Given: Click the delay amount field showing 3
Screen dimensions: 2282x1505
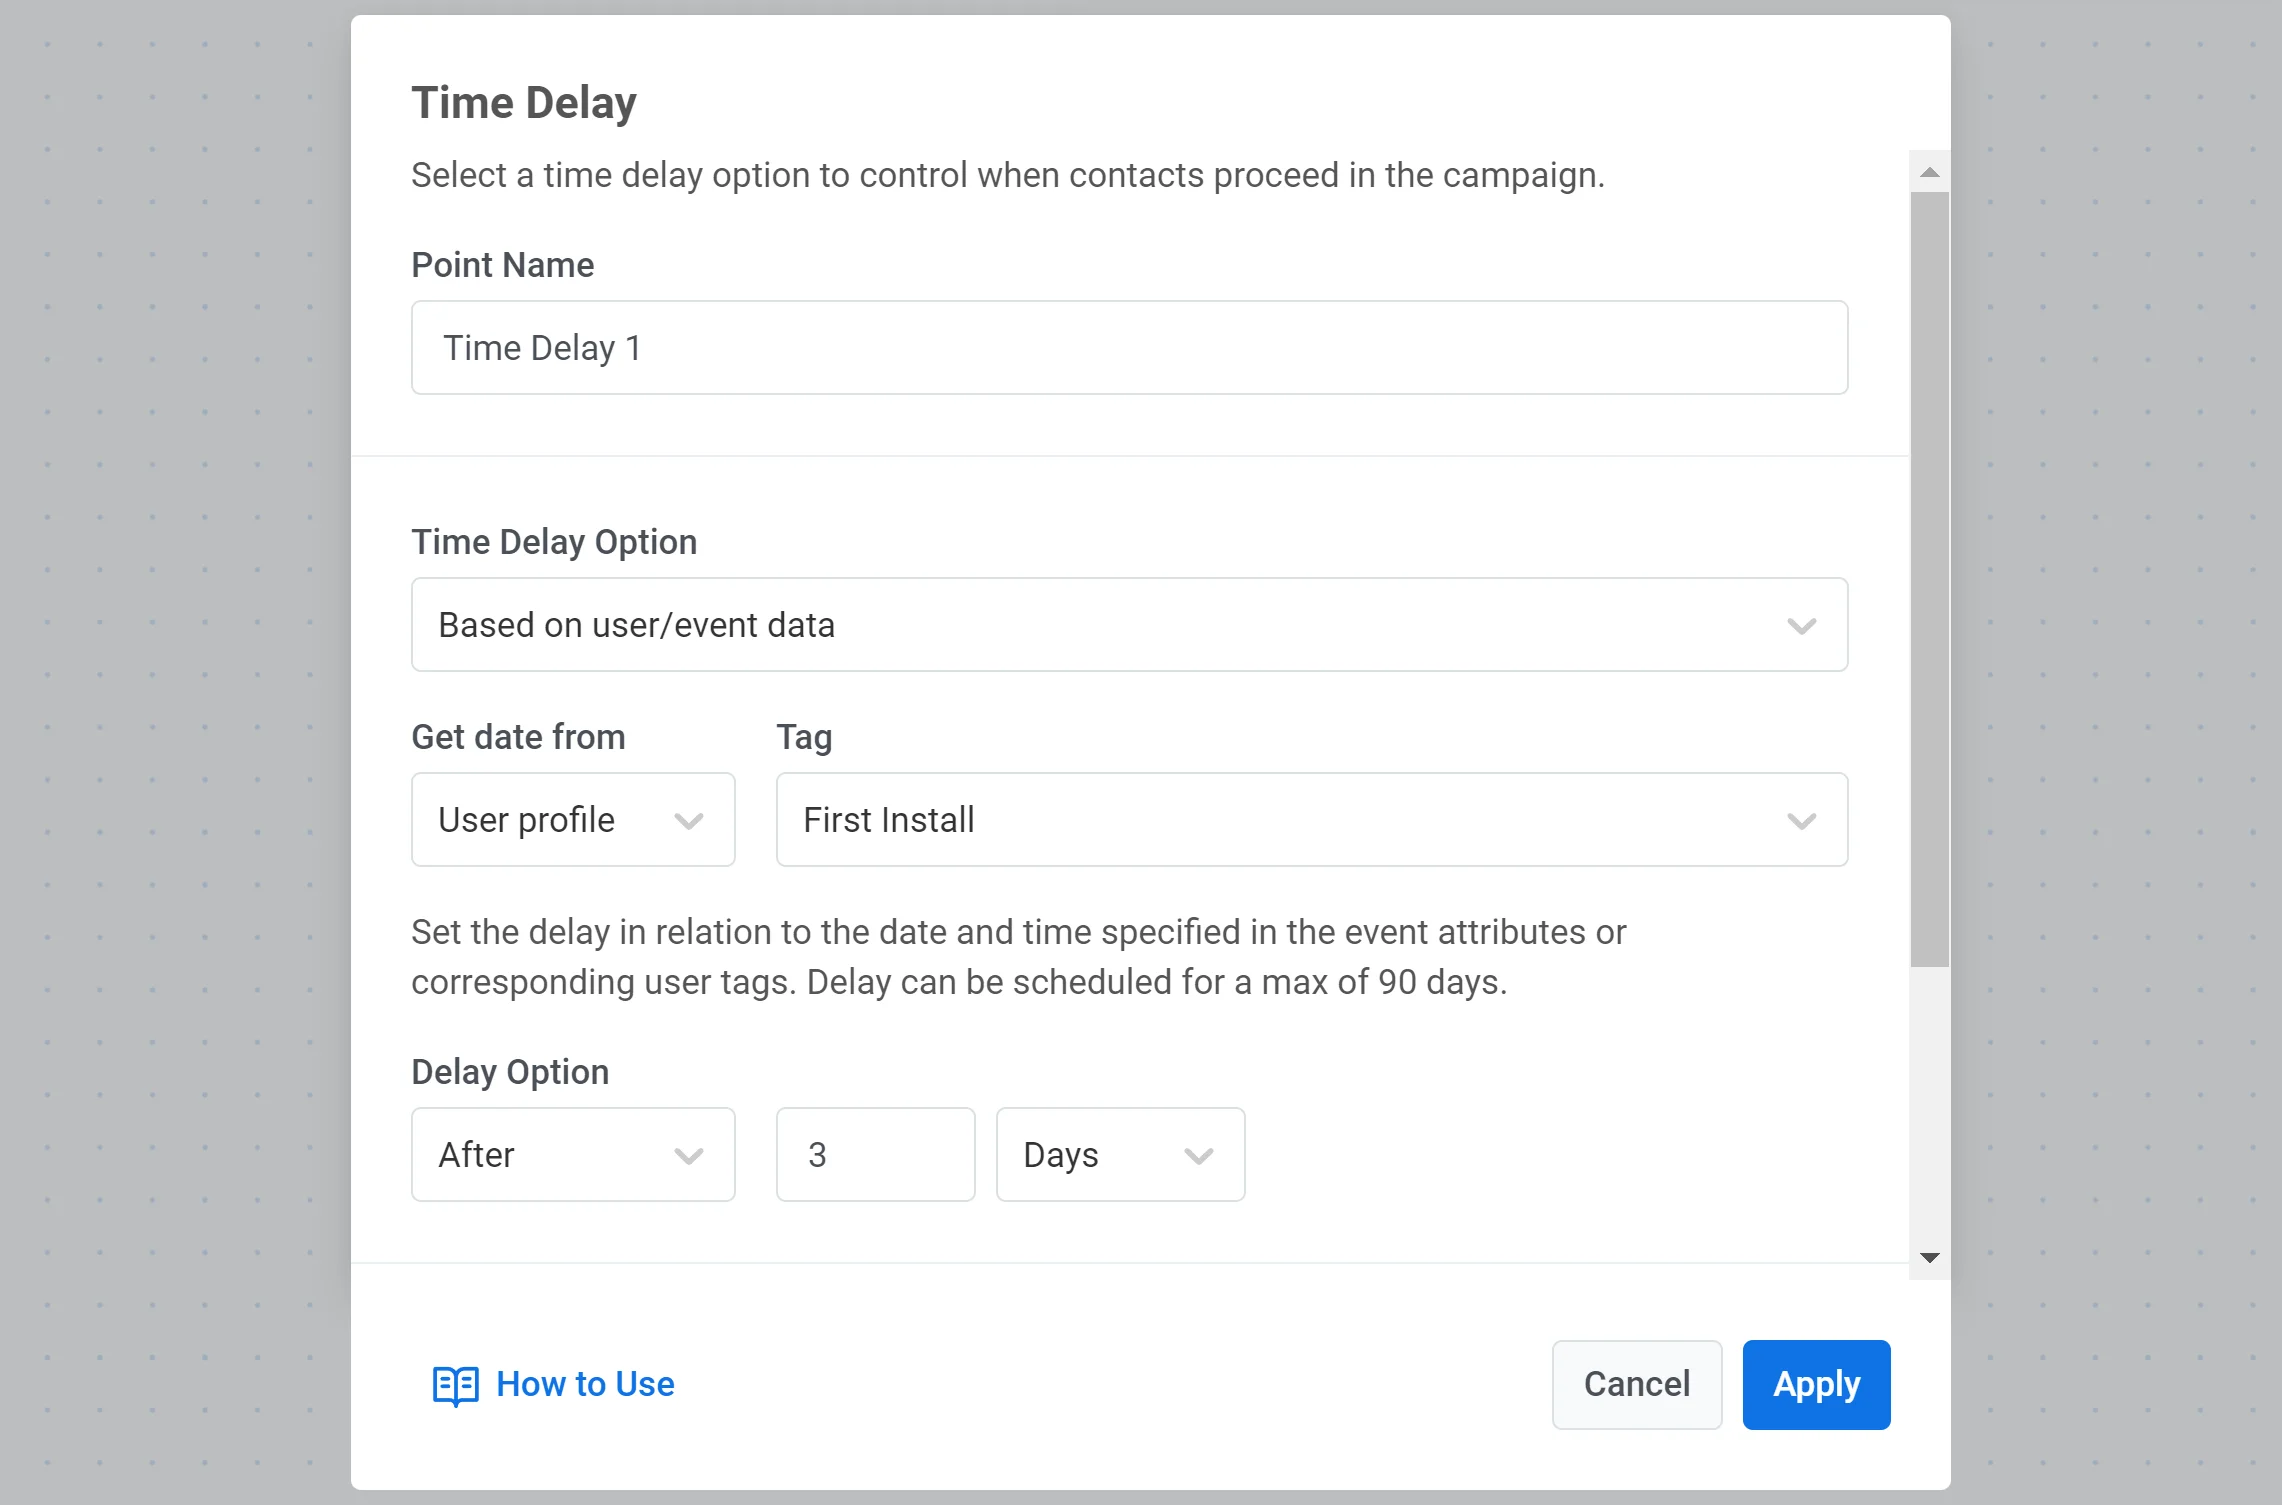Looking at the screenshot, I should pyautogui.click(x=875, y=1155).
